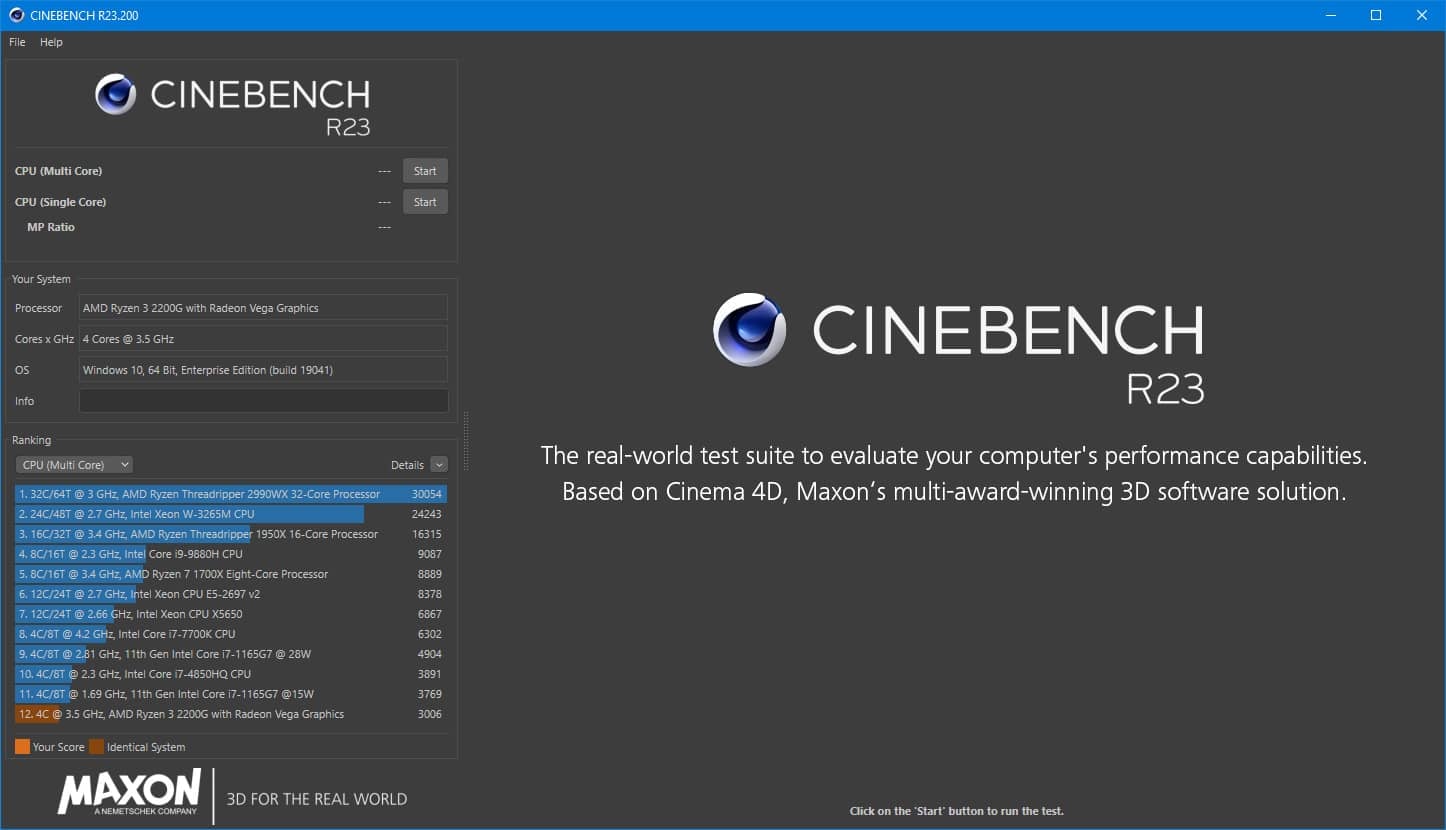The width and height of the screenshot is (1446, 830).
Task: Click the brown Identical System legend swatch
Action: (96, 746)
